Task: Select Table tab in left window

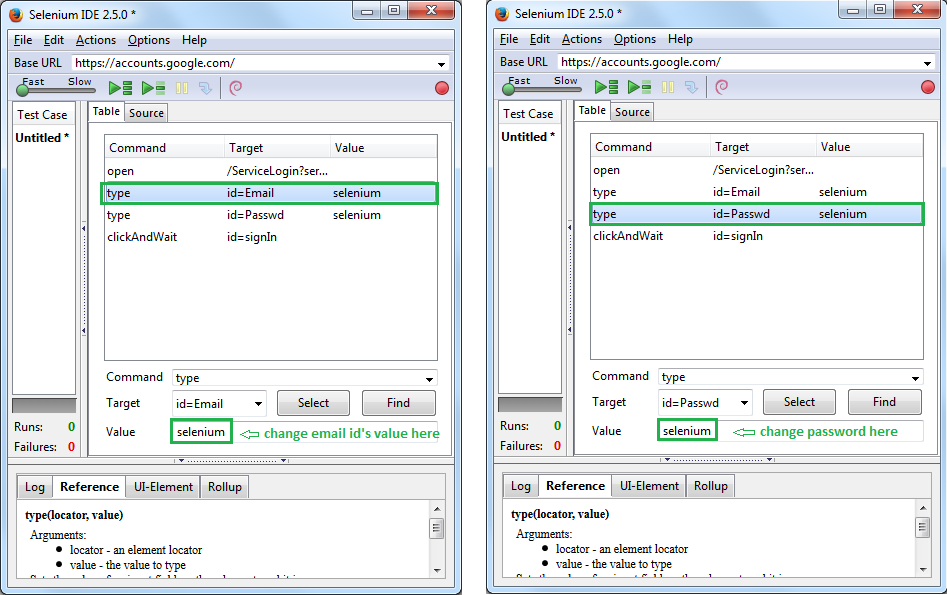Action: tap(106, 112)
